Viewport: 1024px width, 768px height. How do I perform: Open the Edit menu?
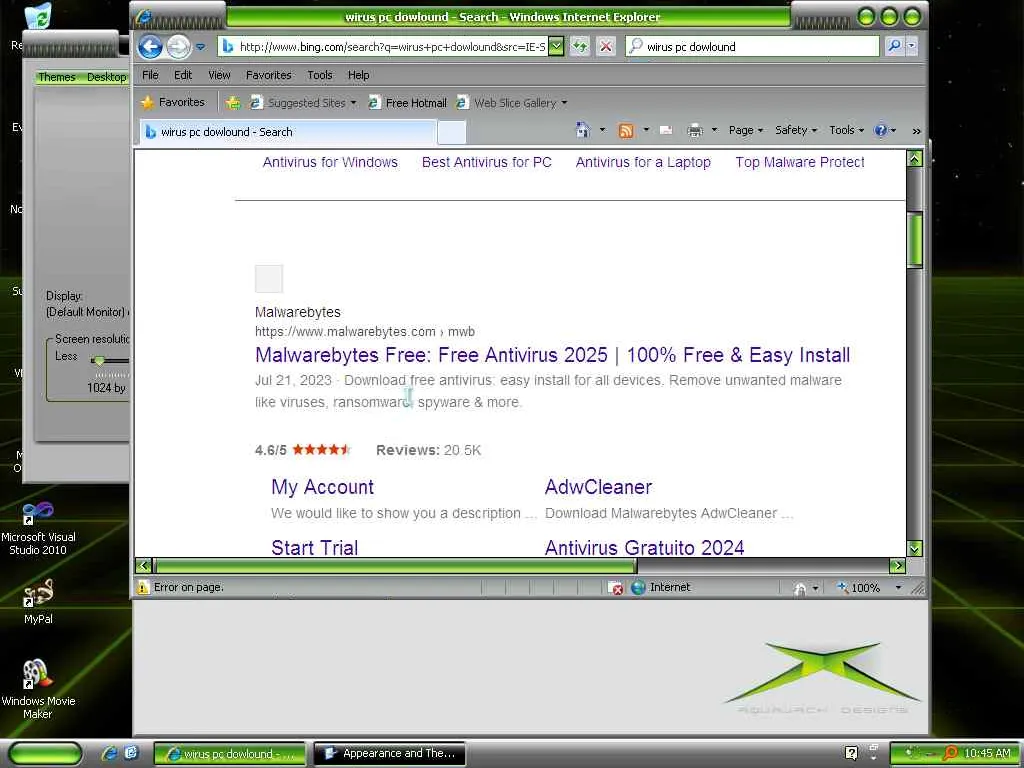coord(183,75)
